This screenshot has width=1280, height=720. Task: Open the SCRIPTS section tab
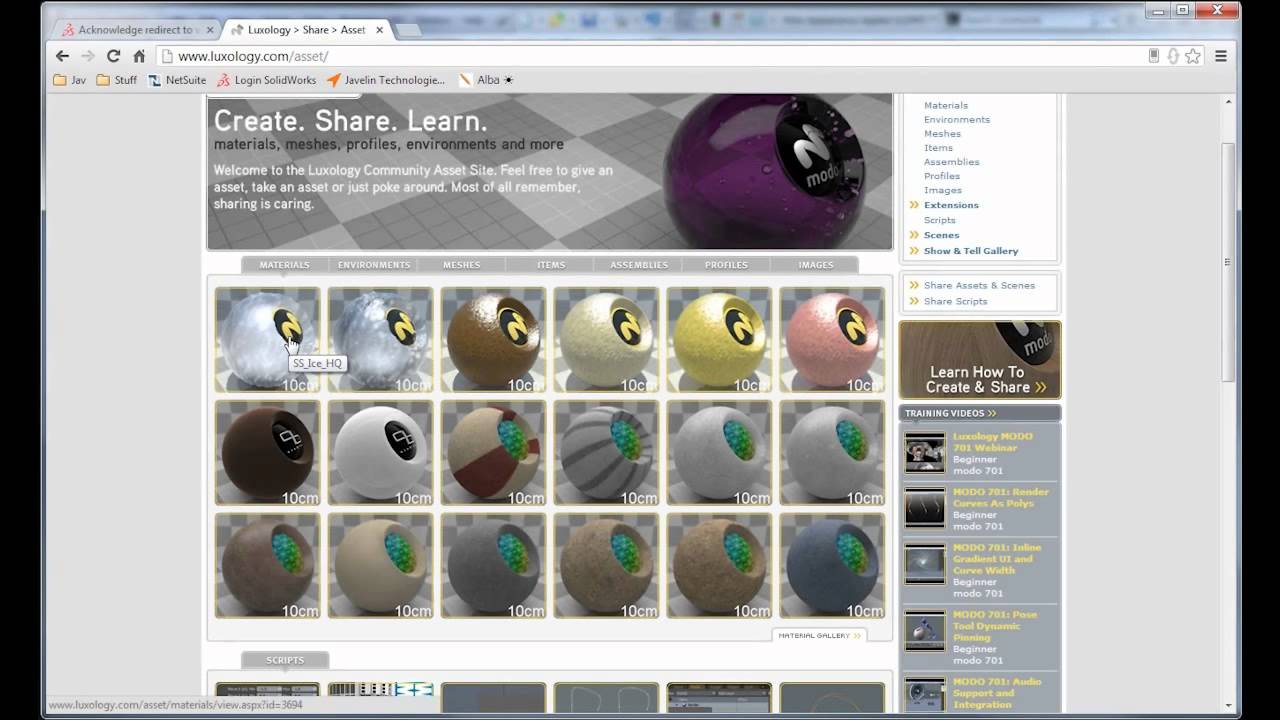[x=285, y=660]
